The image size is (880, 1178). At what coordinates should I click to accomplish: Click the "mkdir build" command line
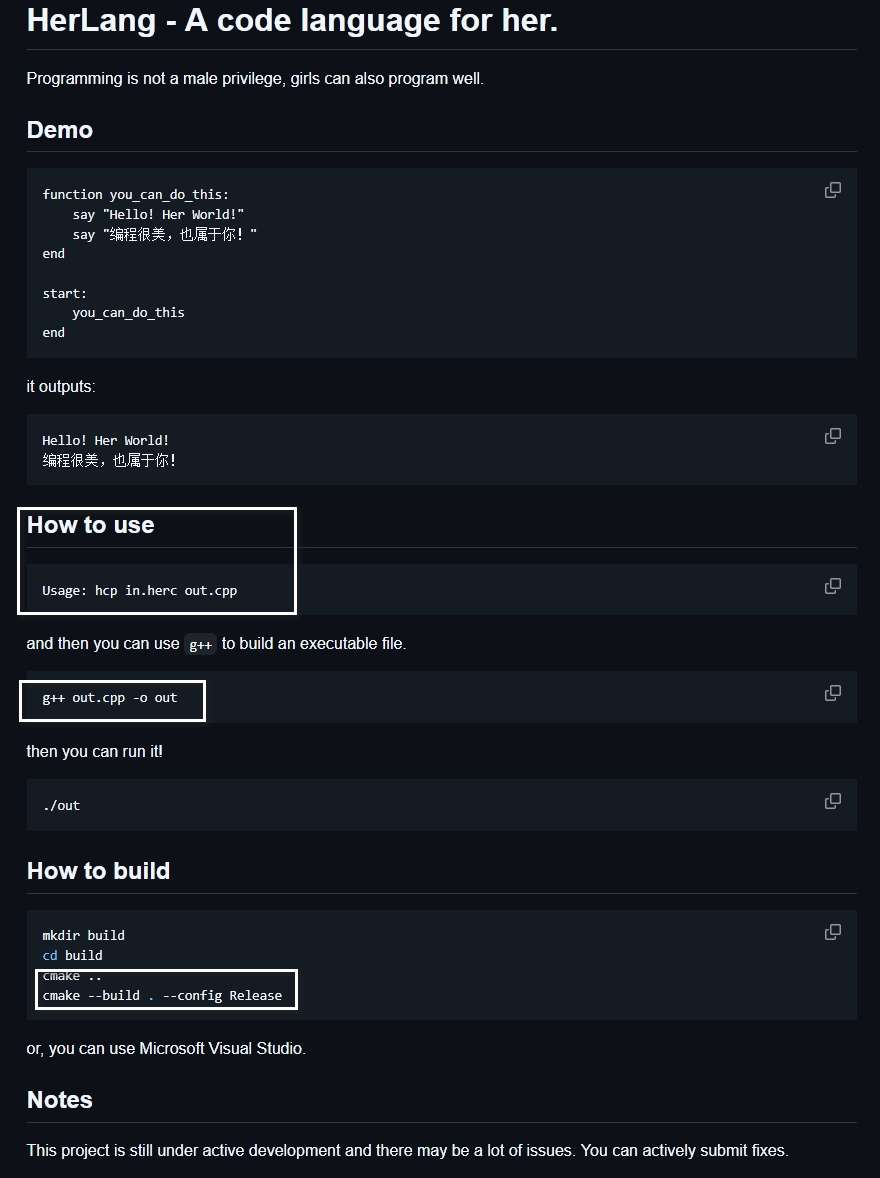click(x=83, y=936)
